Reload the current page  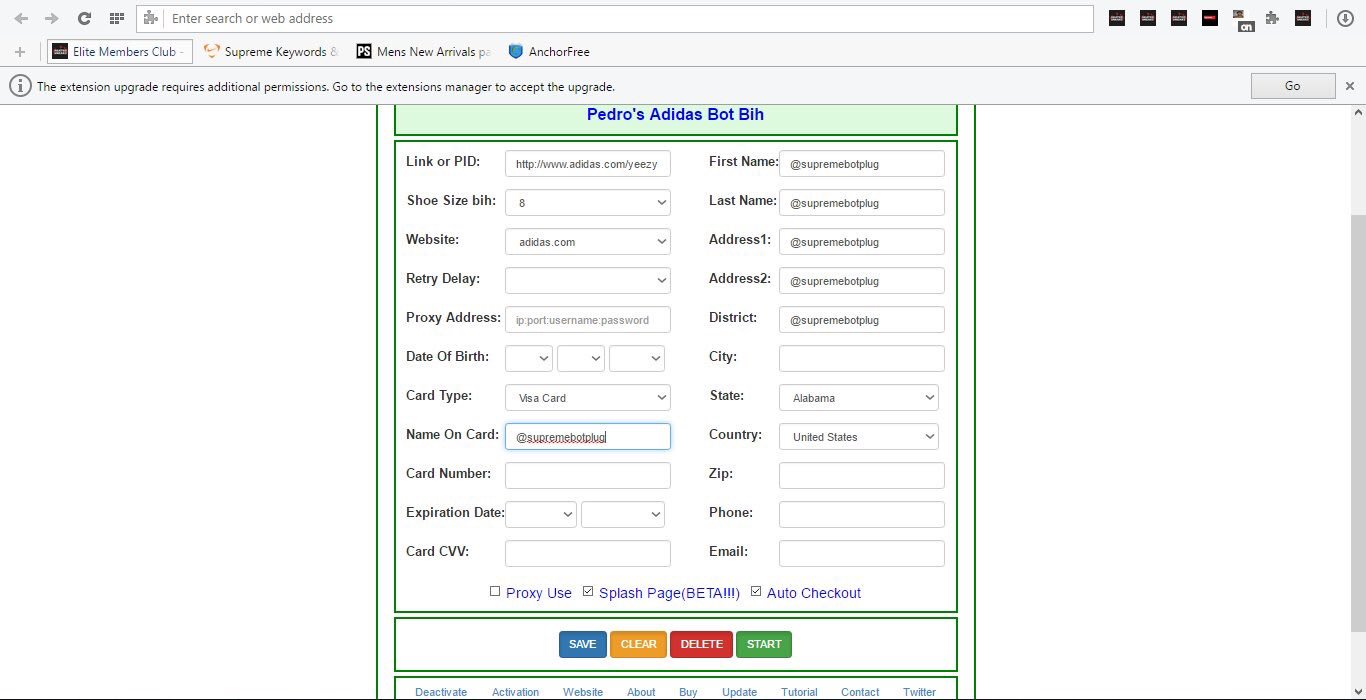pyautogui.click(x=84, y=18)
